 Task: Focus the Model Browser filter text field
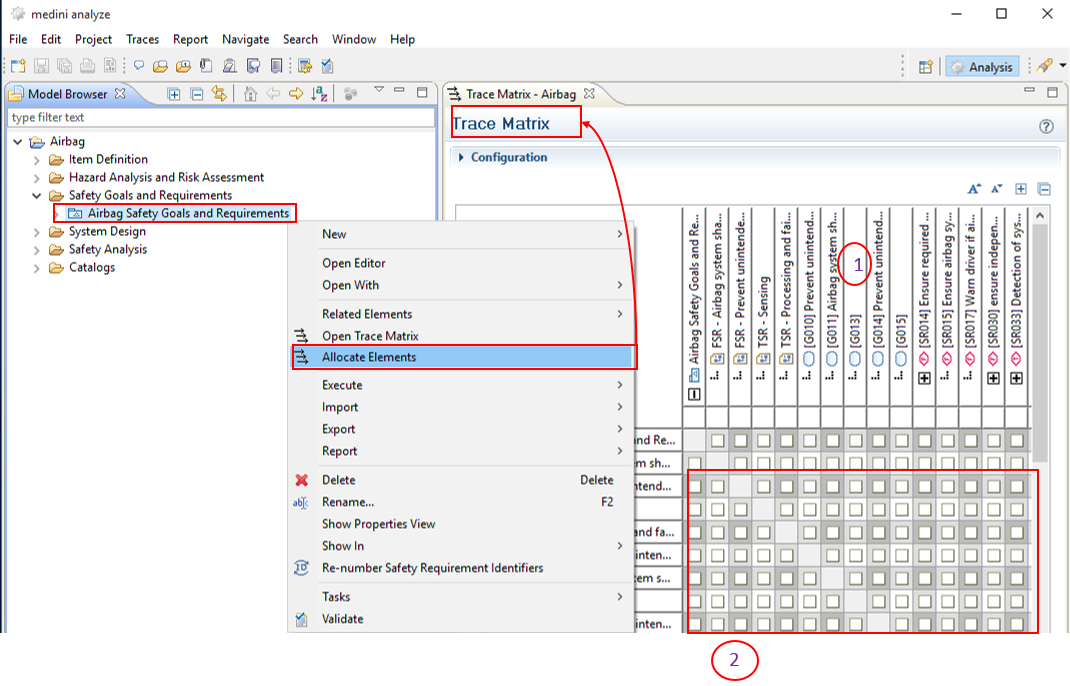click(x=220, y=117)
